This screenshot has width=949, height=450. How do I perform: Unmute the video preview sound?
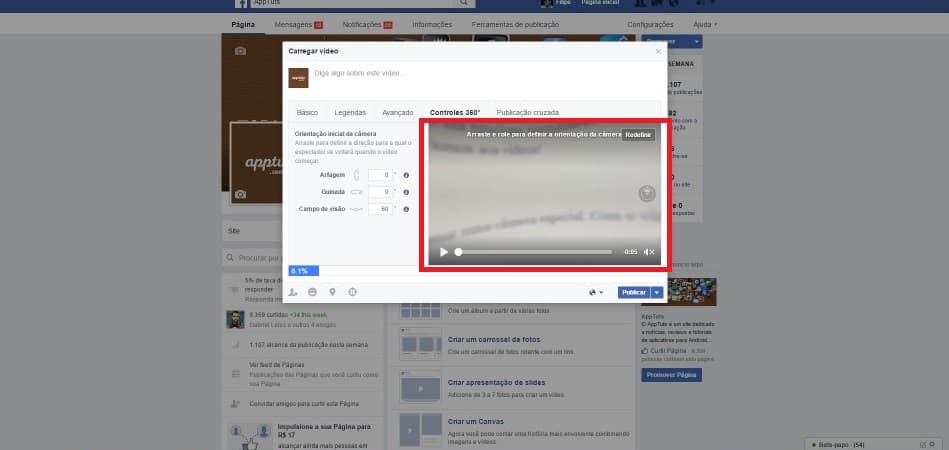(649, 252)
